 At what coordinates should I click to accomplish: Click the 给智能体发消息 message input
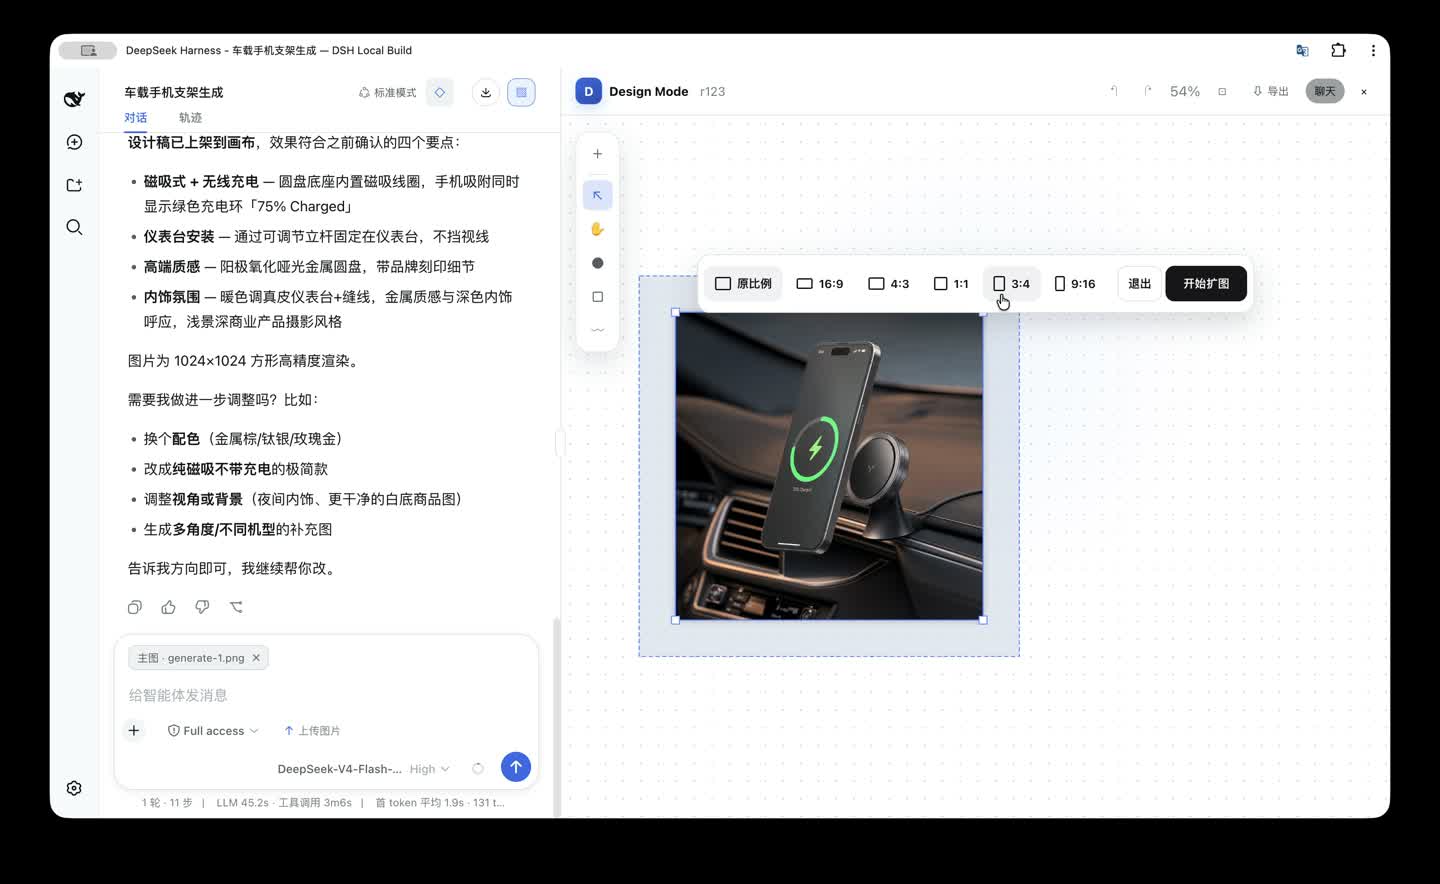point(326,695)
